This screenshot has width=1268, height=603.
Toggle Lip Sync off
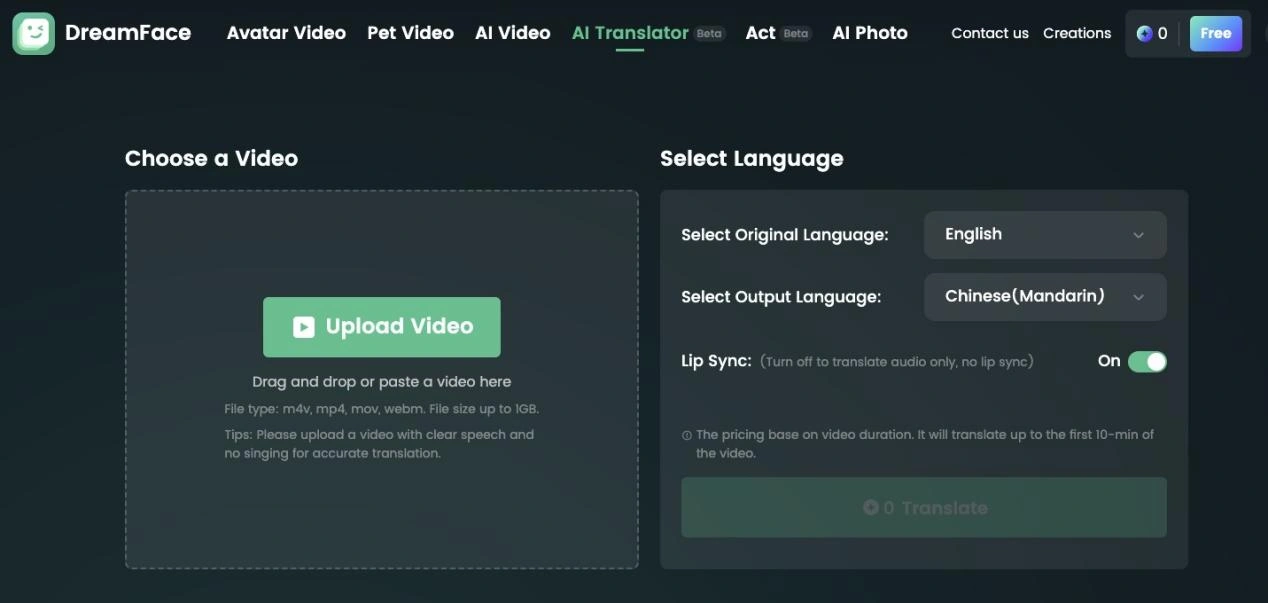(1148, 360)
